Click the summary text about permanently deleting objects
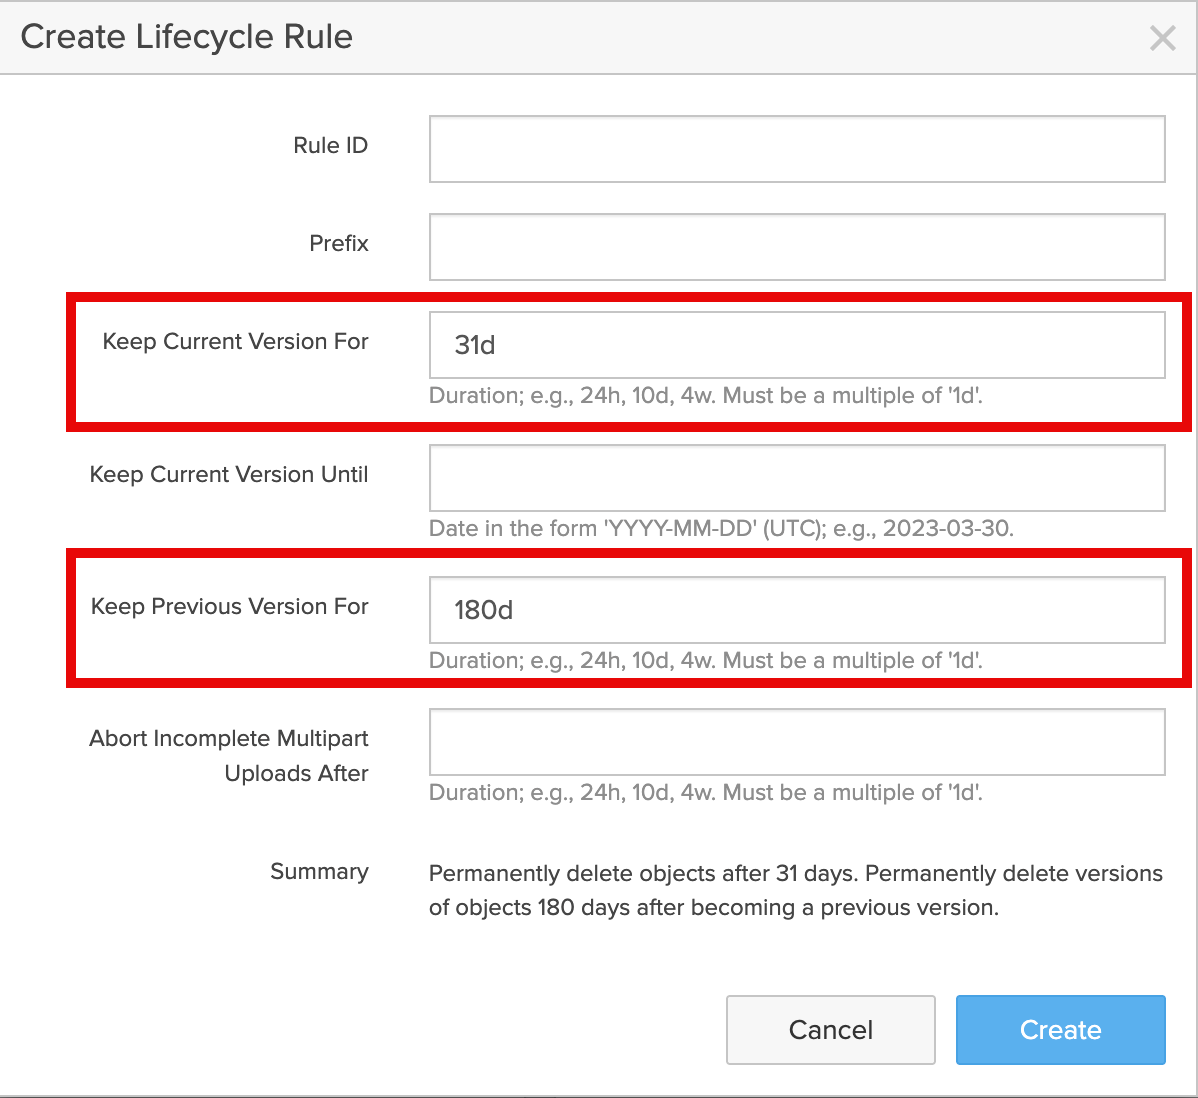This screenshot has width=1198, height=1098. click(795, 890)
